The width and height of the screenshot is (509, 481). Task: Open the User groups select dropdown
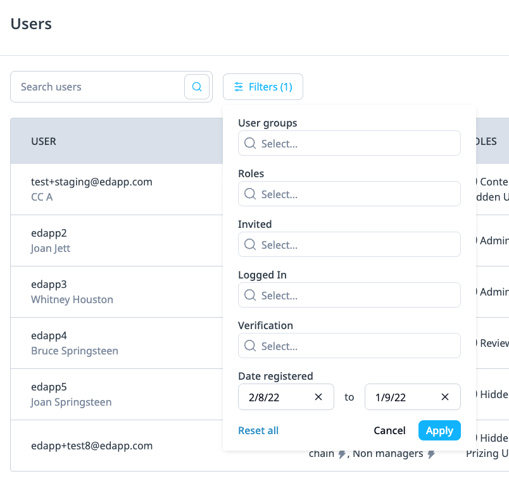pyautogui.click(x=349, y=143)
